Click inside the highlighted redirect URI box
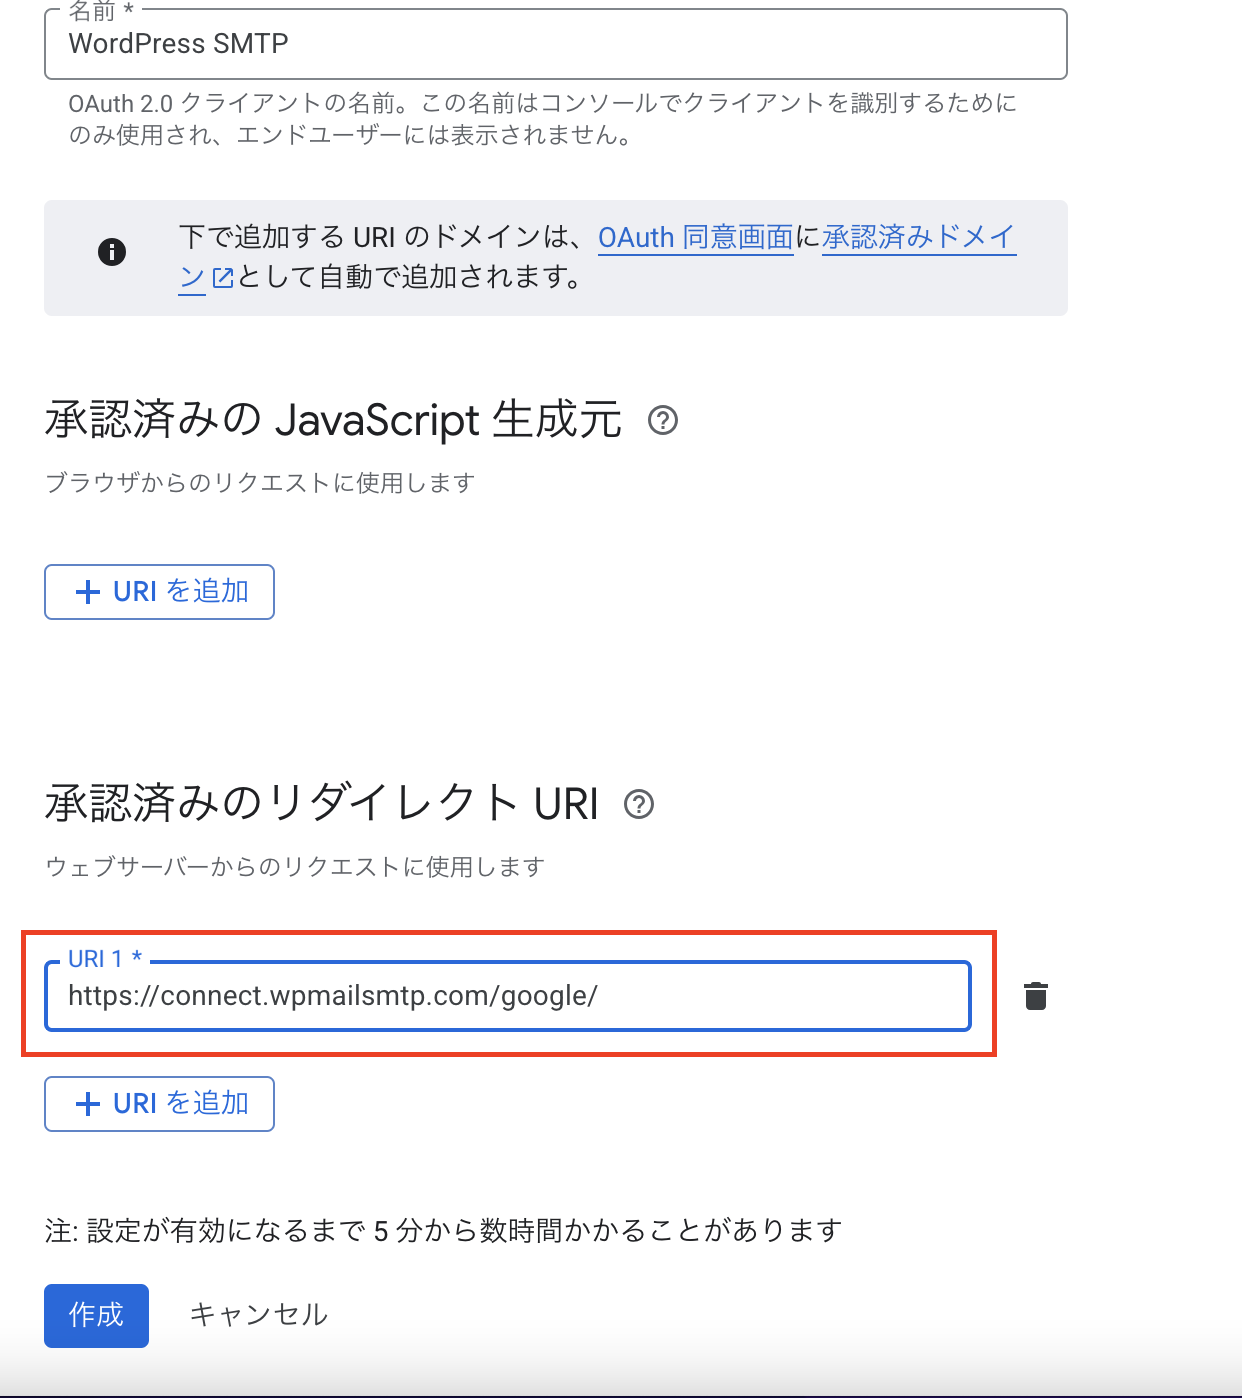The height and width of the screenshot is (1398, 1242). (x=500, y=995)
